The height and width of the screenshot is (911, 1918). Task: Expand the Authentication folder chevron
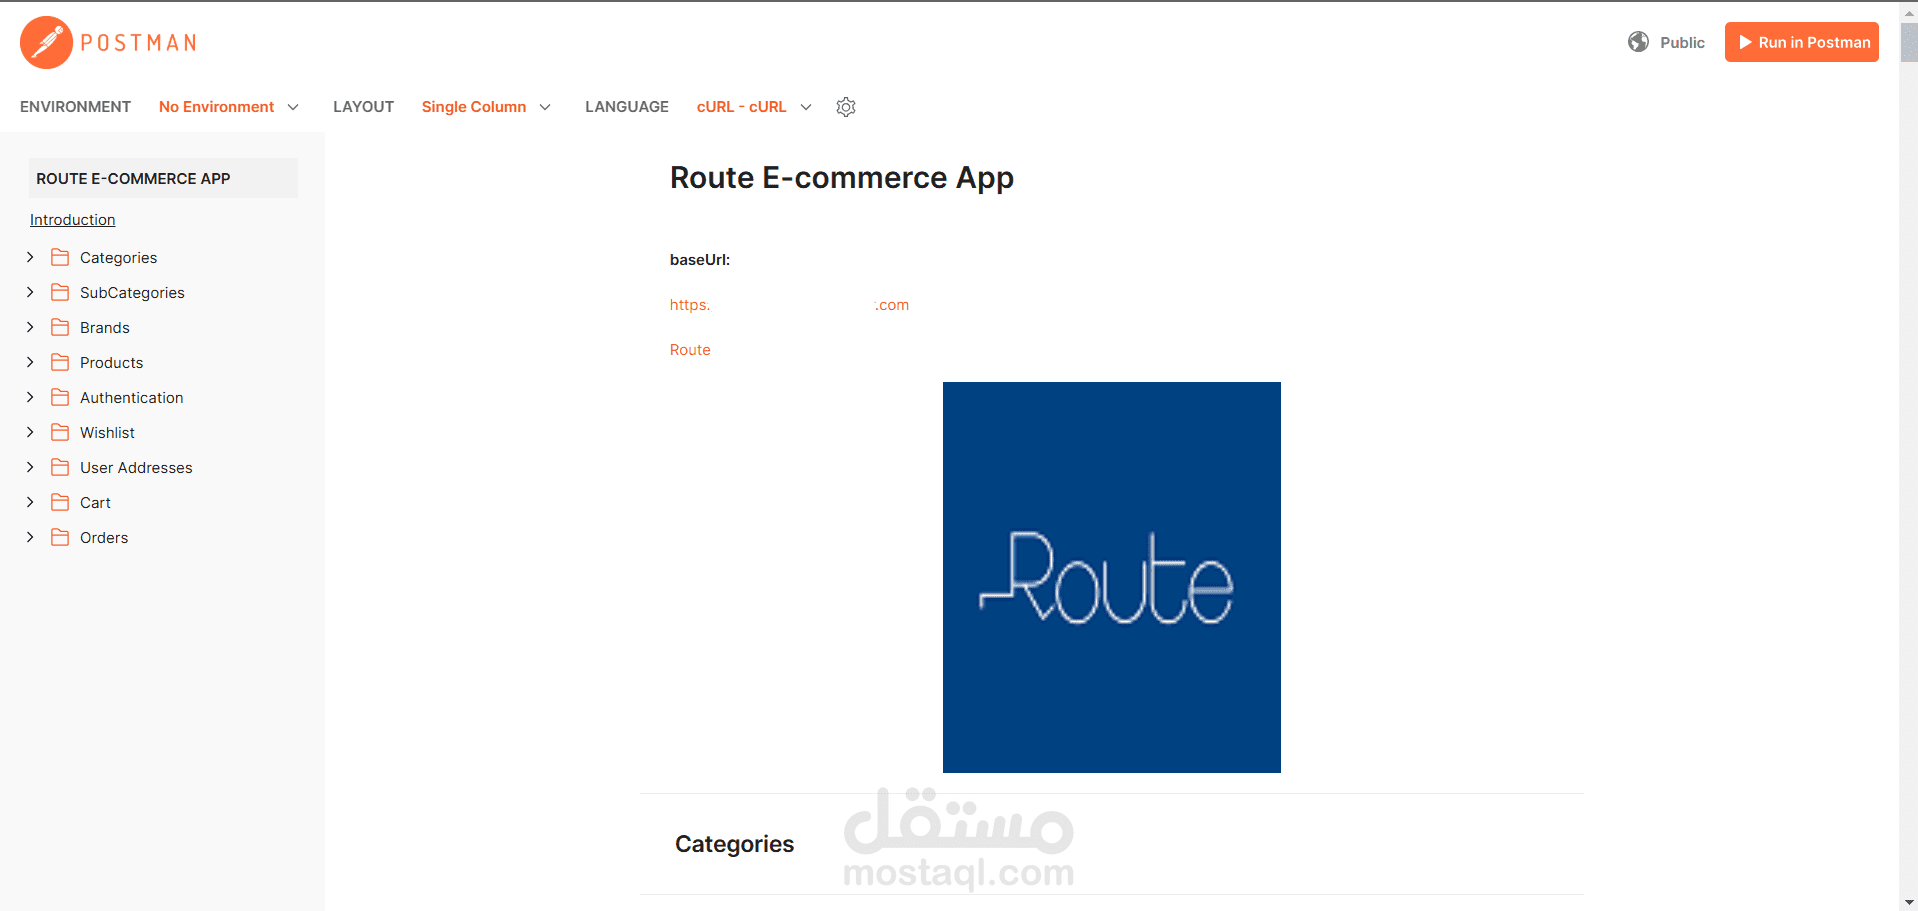(x=30, y=397)
